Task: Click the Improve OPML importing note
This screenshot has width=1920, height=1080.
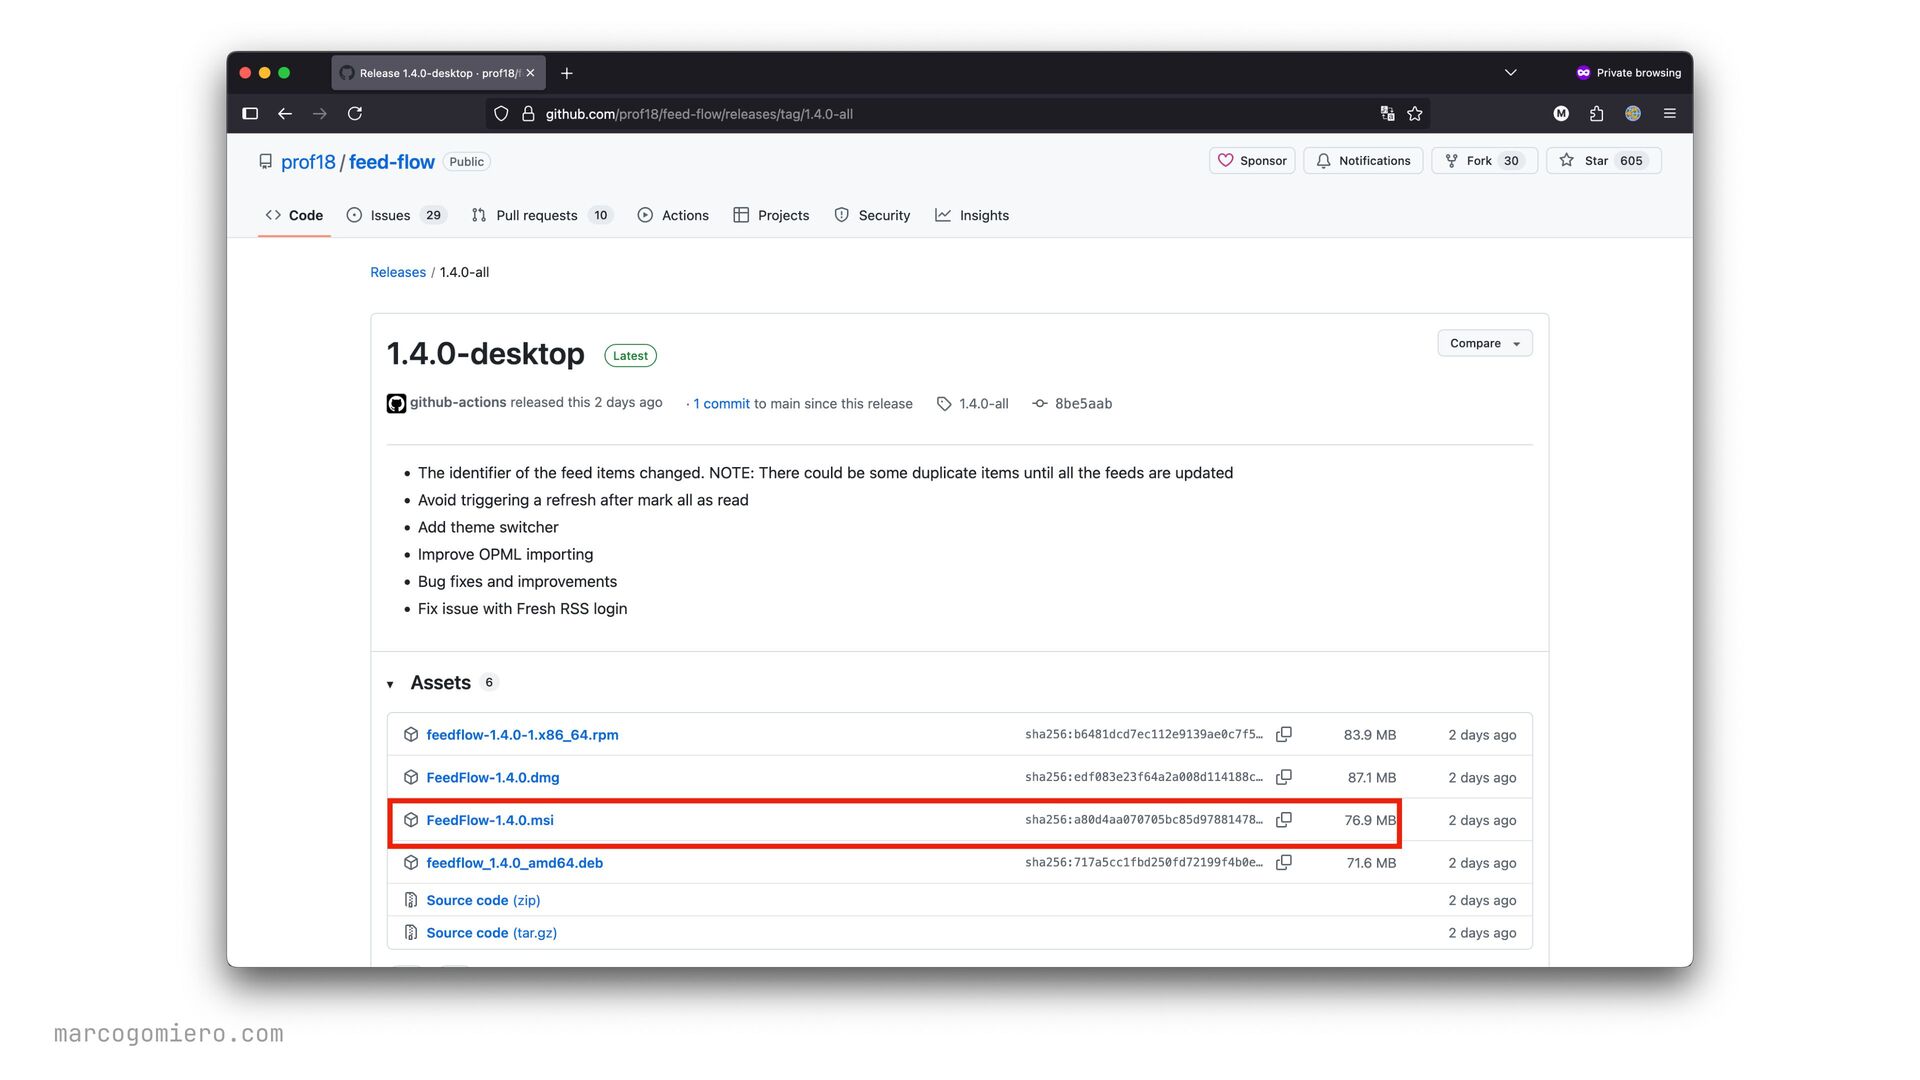Action: [505, 554]
